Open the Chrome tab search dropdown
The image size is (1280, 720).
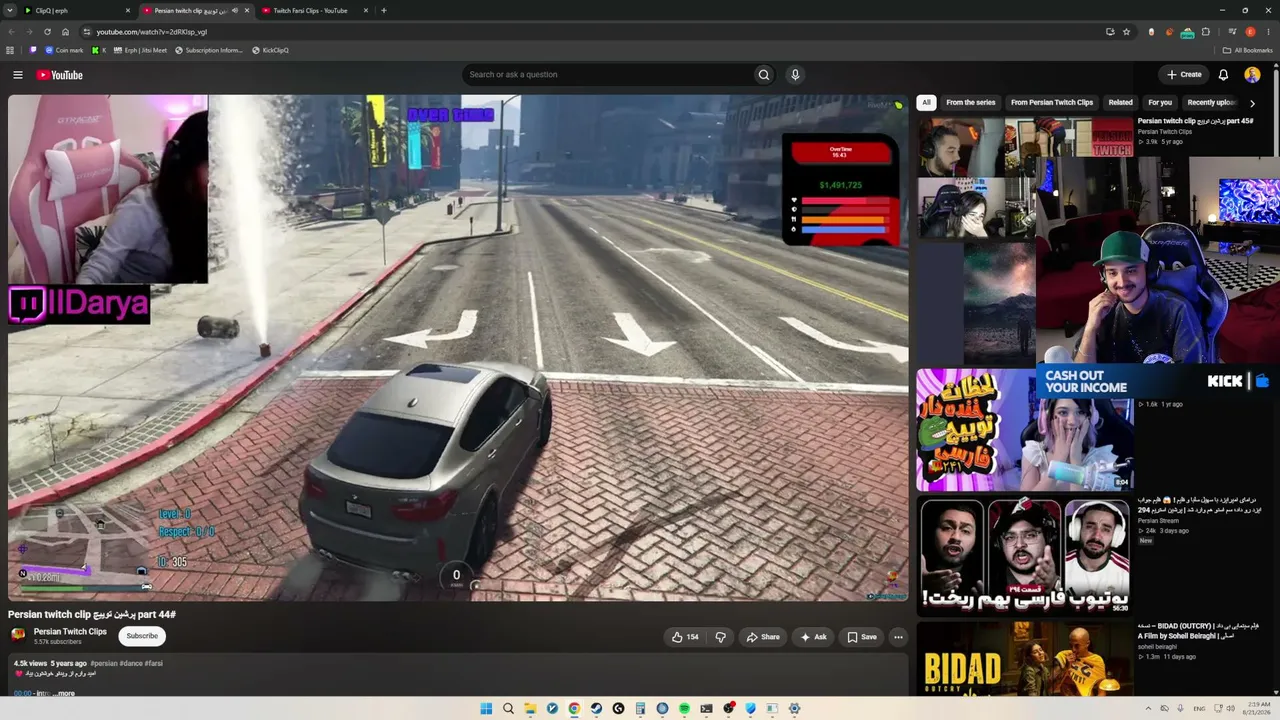pos(10,11)
